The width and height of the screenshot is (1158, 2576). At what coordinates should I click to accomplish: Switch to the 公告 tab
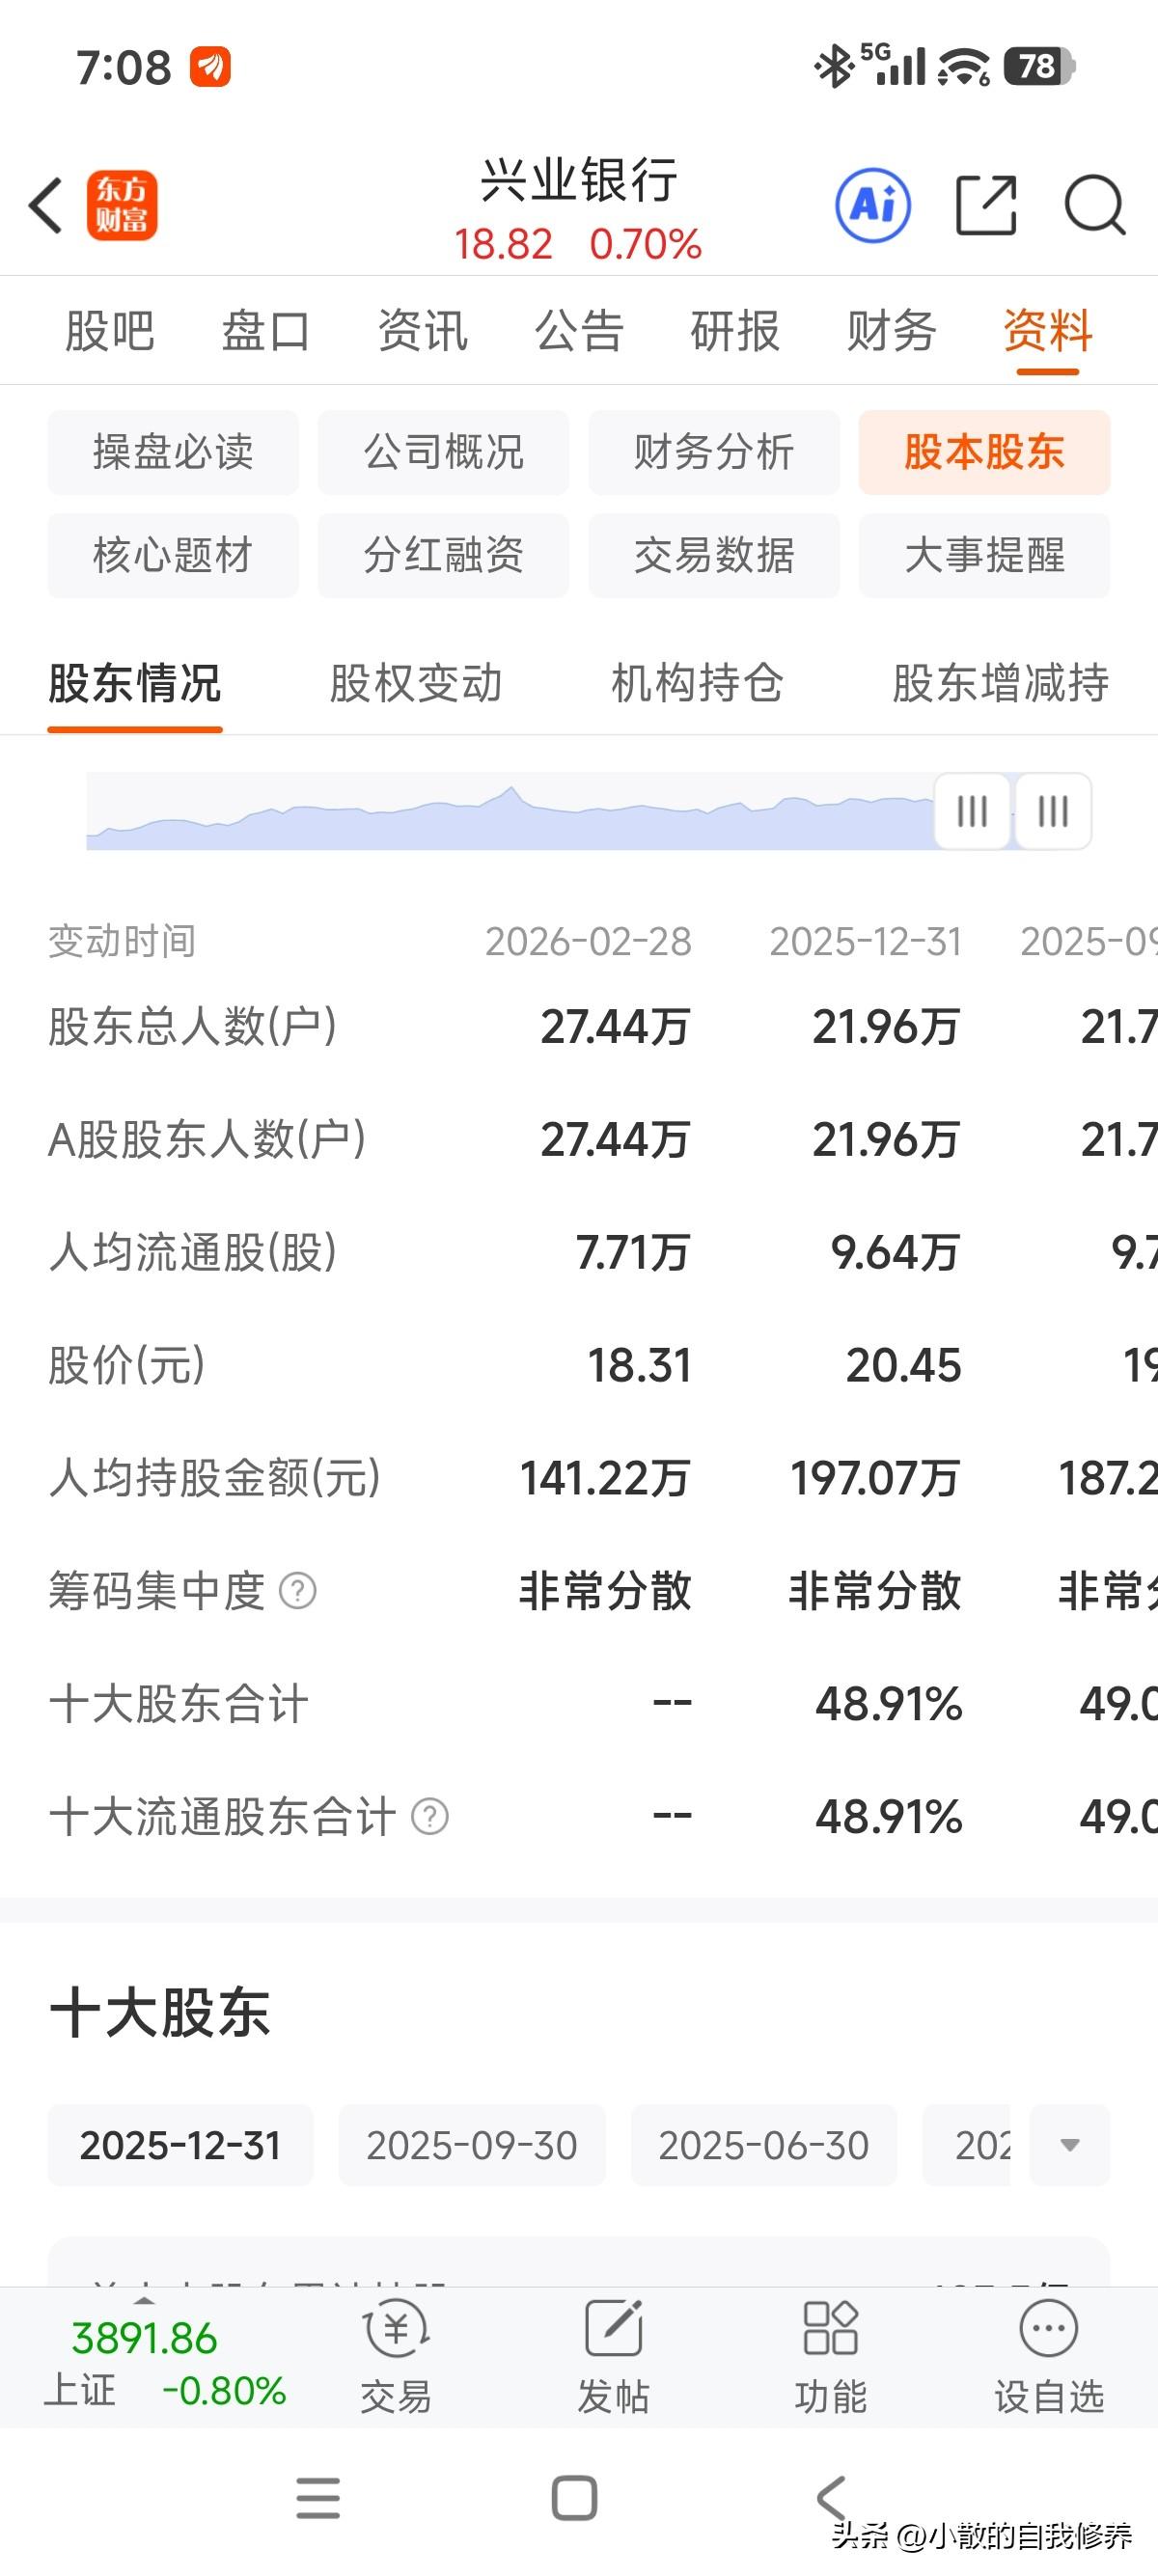coord(579,331)
